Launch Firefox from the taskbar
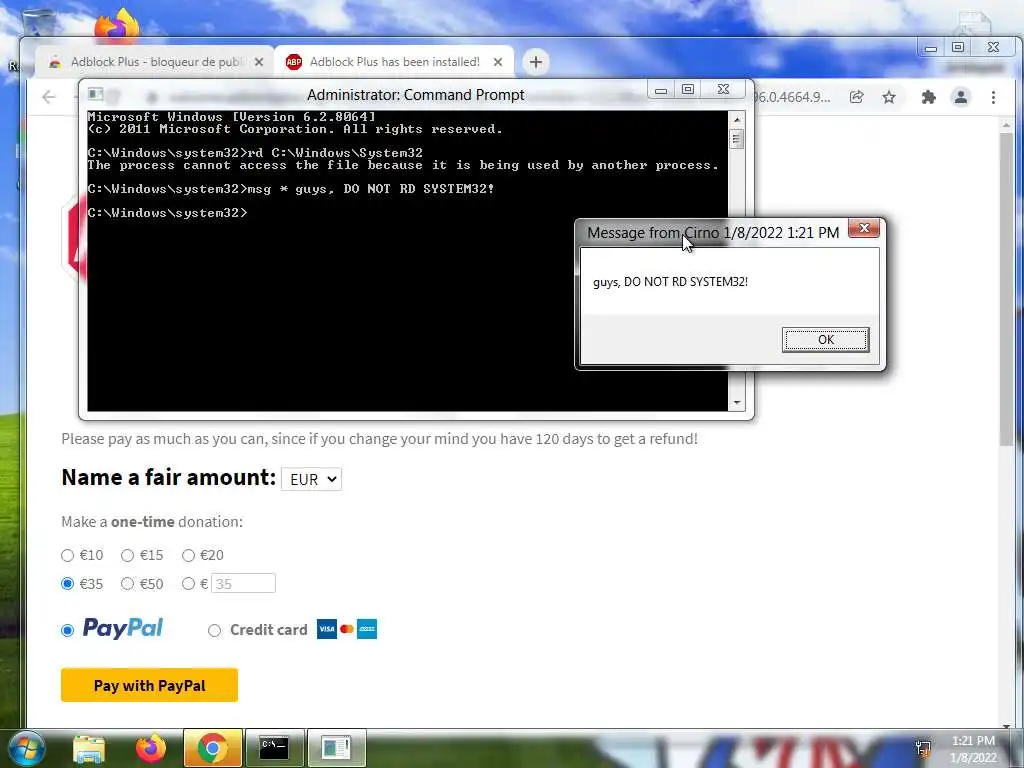1024x768 pixels. tap(151, 748)
